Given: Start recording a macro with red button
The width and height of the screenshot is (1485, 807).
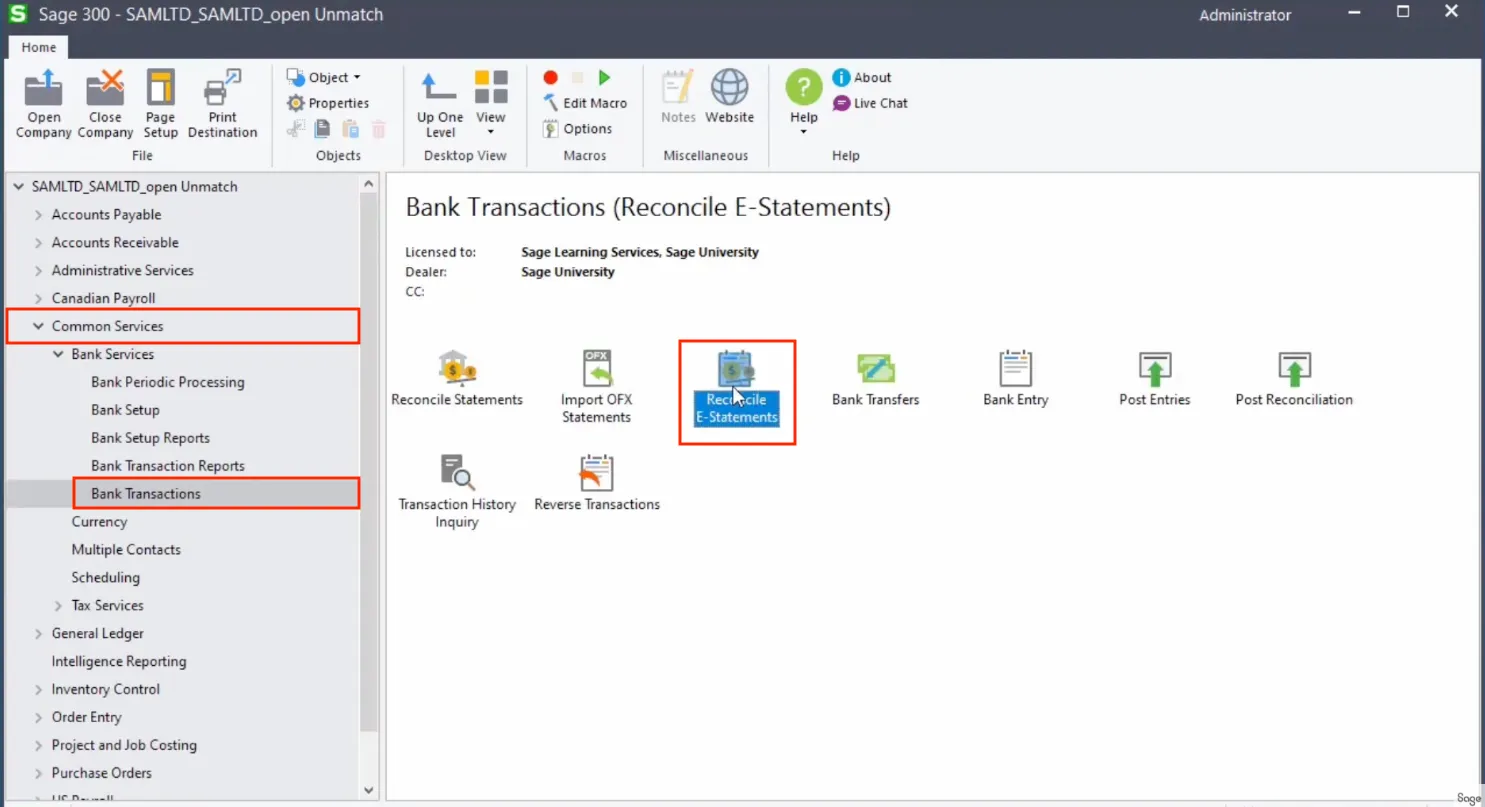Looking at the screenshot, I should pyautogui.click(x=550, y=77).
